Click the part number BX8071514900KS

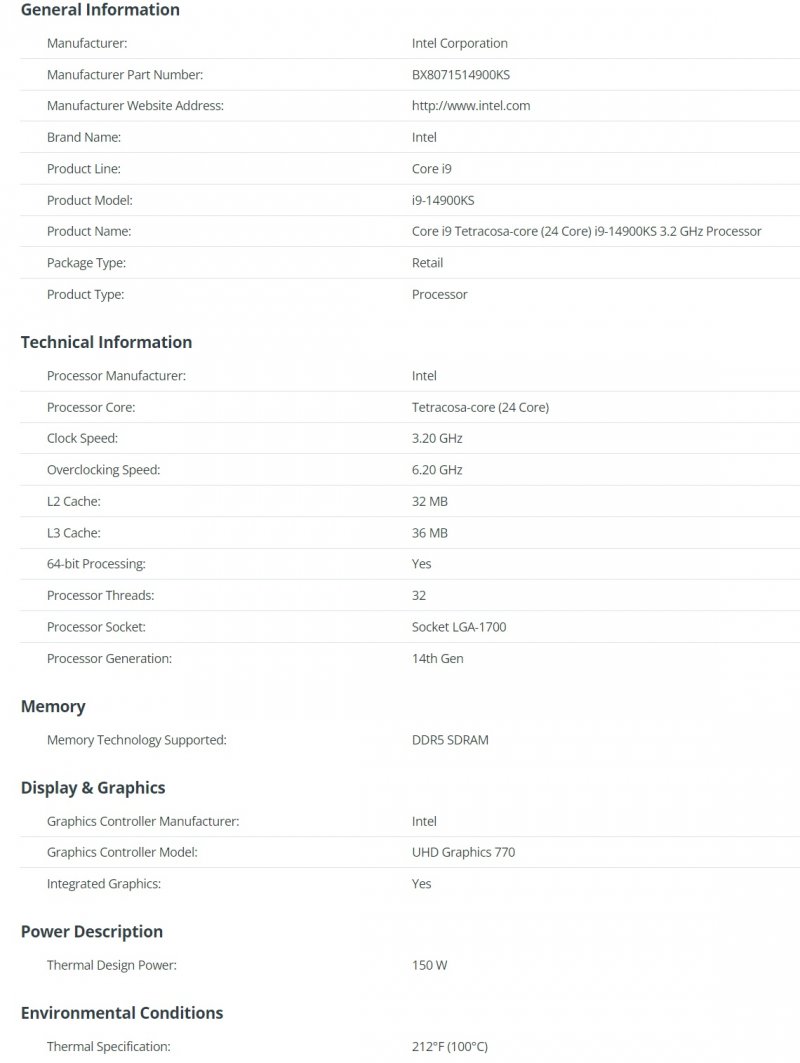(x=468, y=75)
